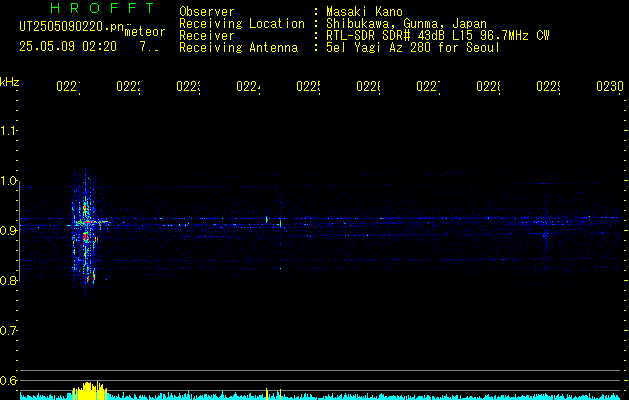Image resolution: width=629 pixels, height=400 pixels.
Task: Click the 0222 time axis marker
Action: pos(128,86)
